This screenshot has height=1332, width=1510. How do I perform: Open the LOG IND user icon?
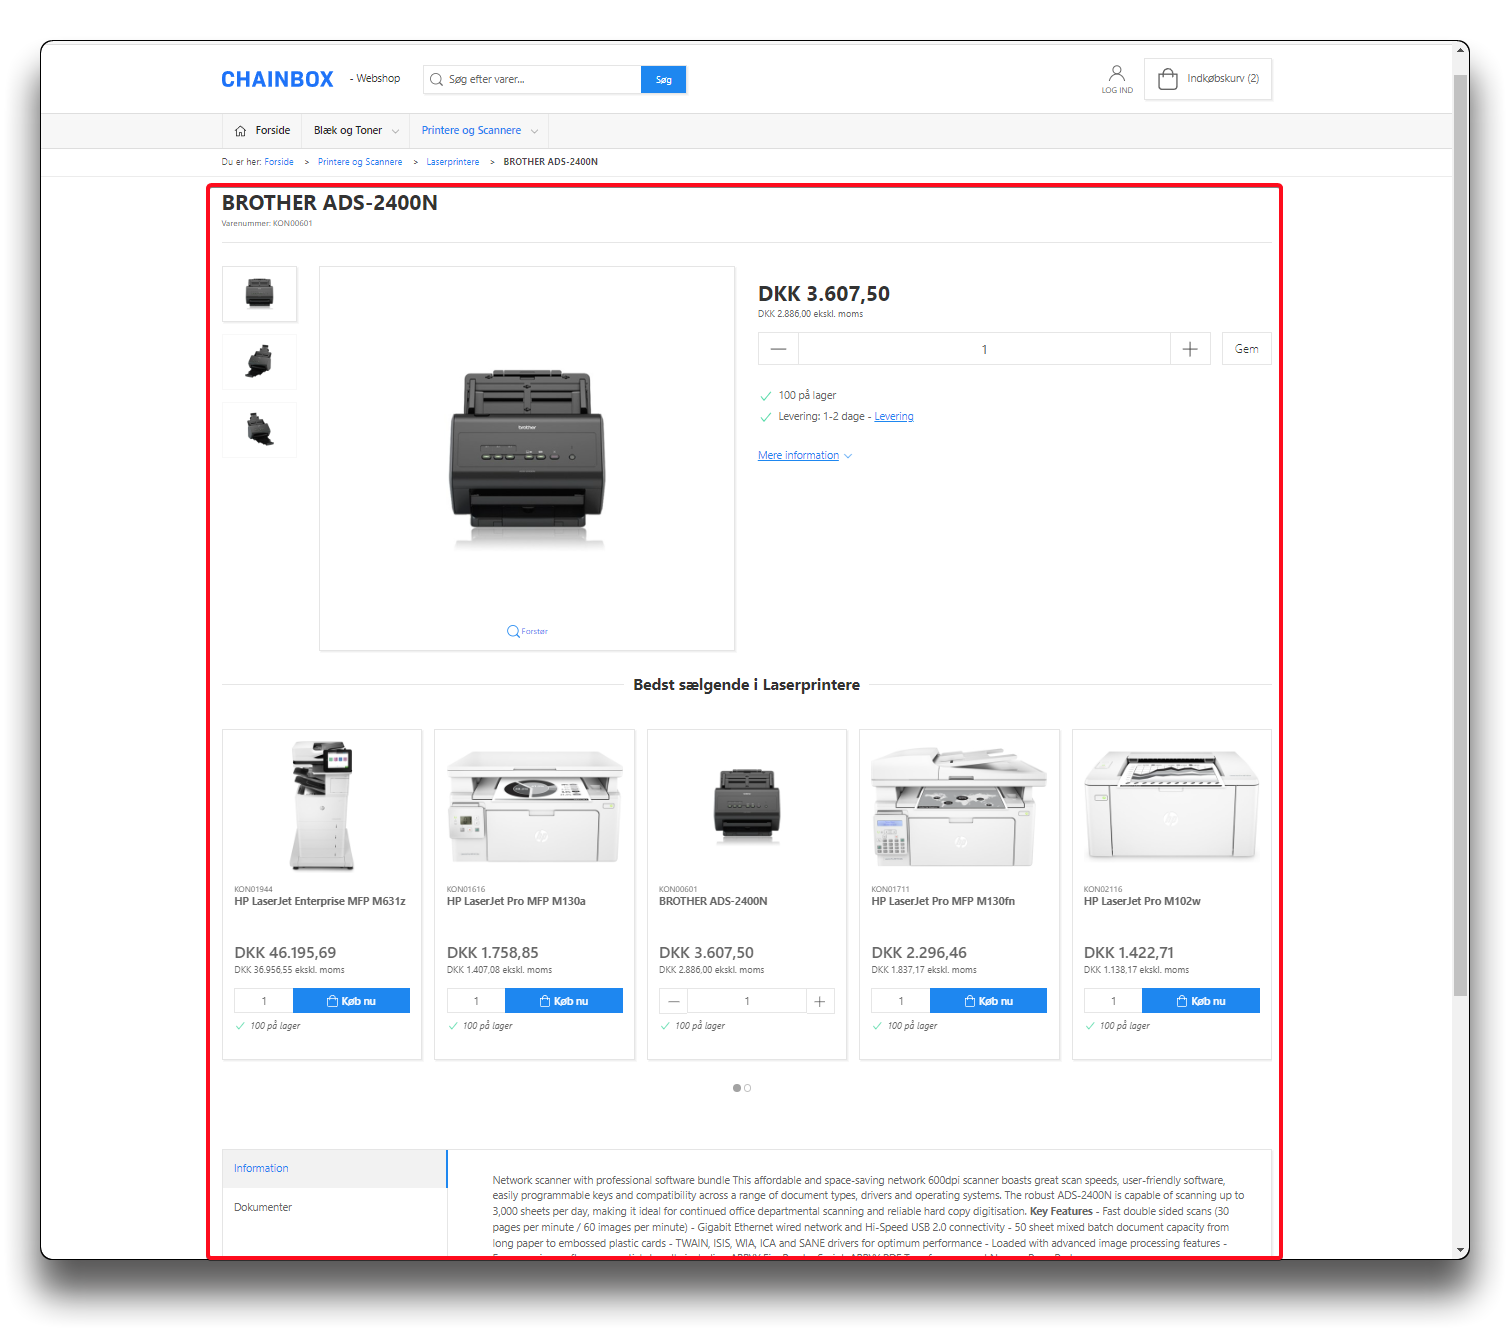[1117, 79]
